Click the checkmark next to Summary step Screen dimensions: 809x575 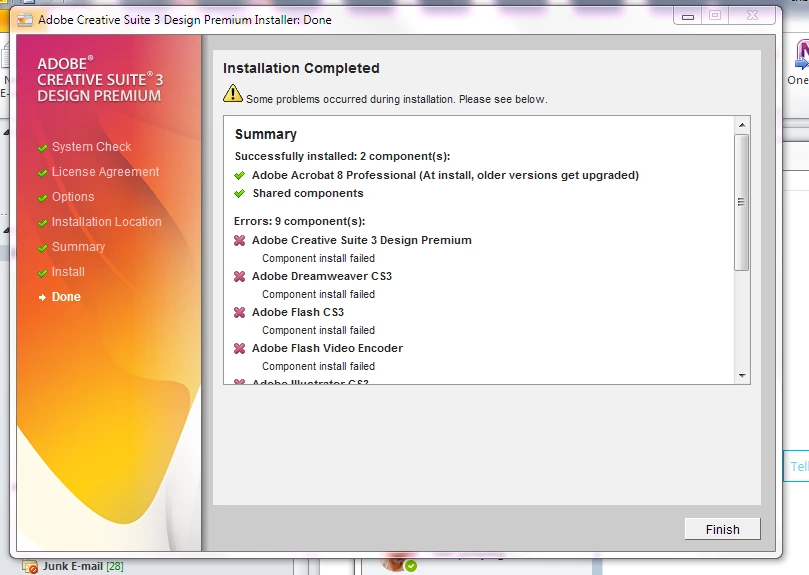pos(42,248)
